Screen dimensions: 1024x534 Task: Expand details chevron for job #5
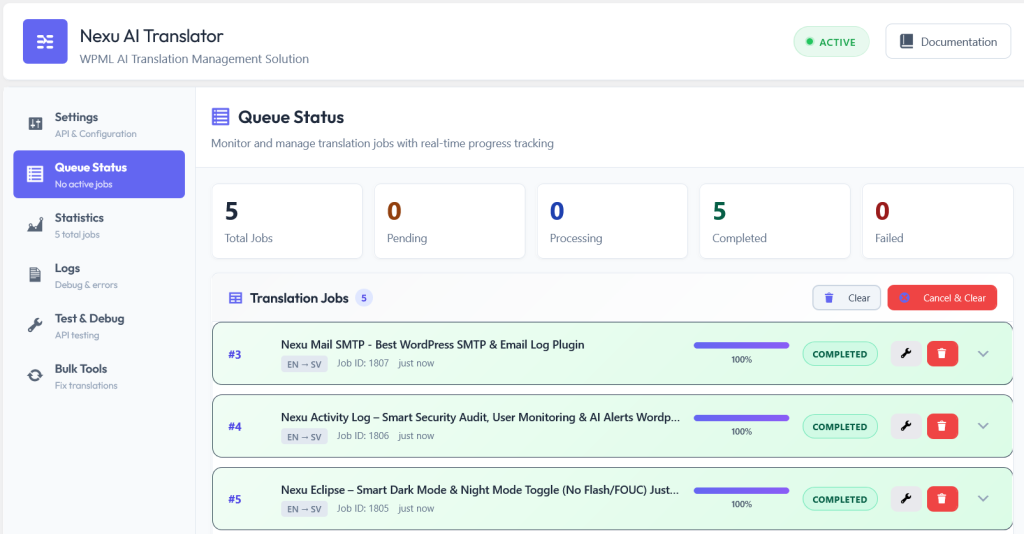983,499
